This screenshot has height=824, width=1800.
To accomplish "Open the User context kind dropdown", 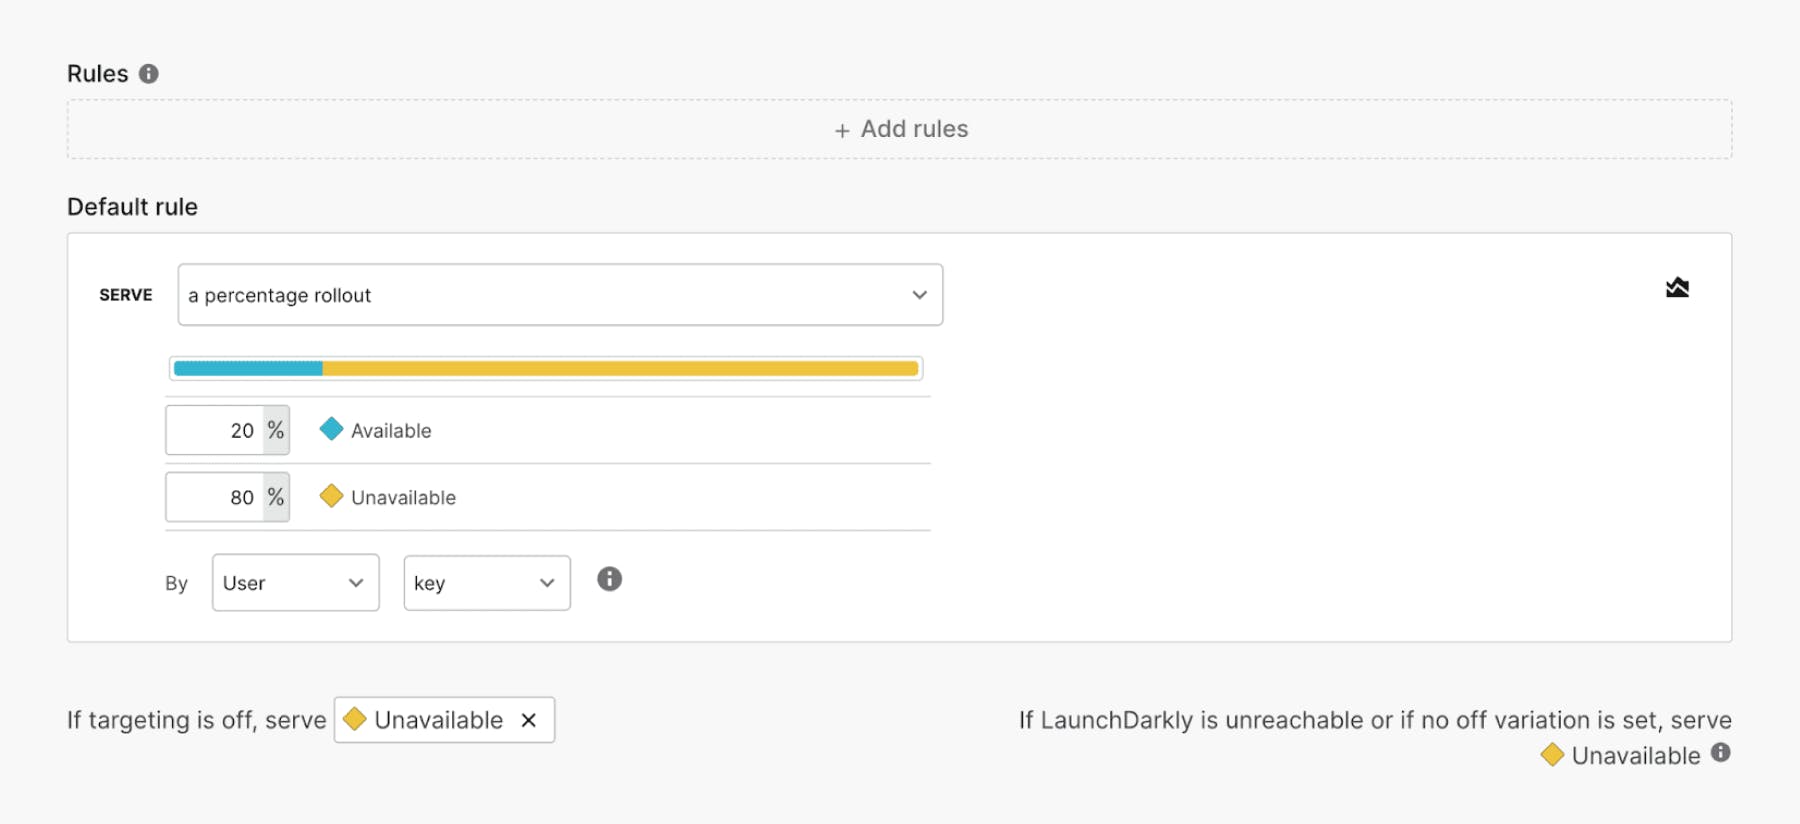I will (x=295, y=583).
